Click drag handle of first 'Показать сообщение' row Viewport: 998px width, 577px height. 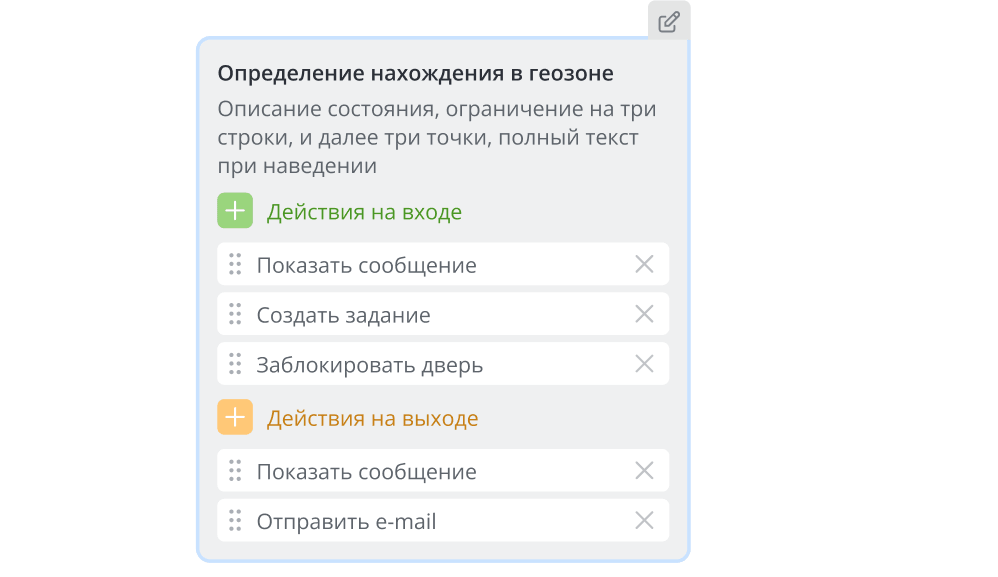pyautogui.click(x=237, y=264)
